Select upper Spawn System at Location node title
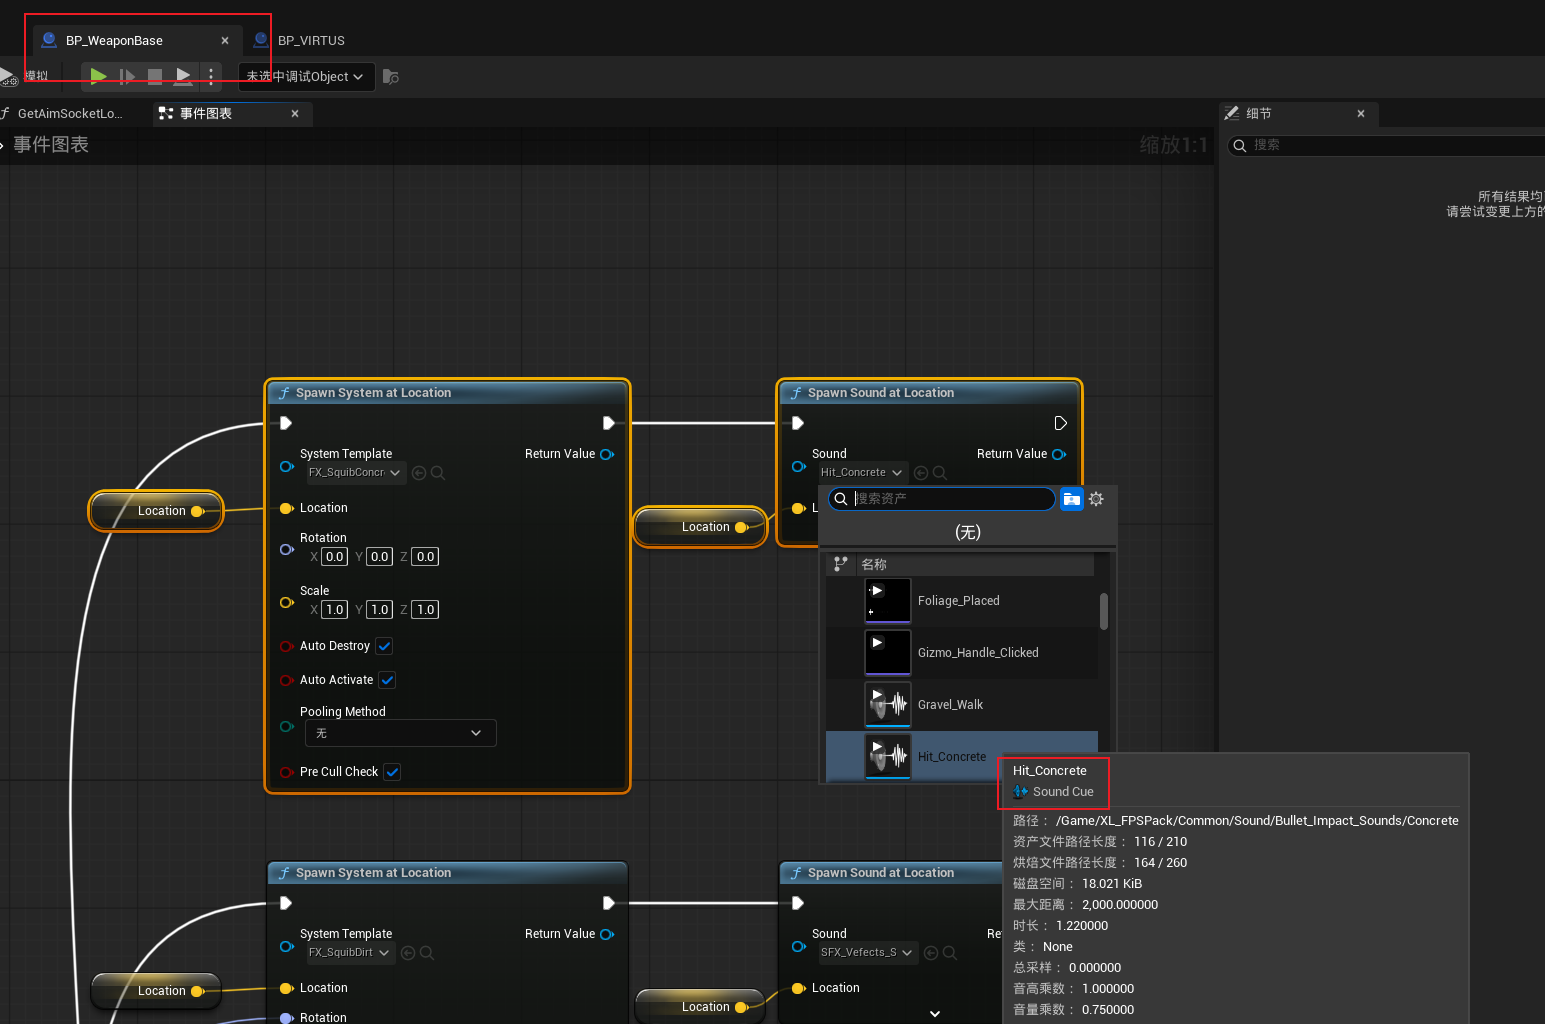The width and height of the screenshot is (1545, 1024). [373, 393]
